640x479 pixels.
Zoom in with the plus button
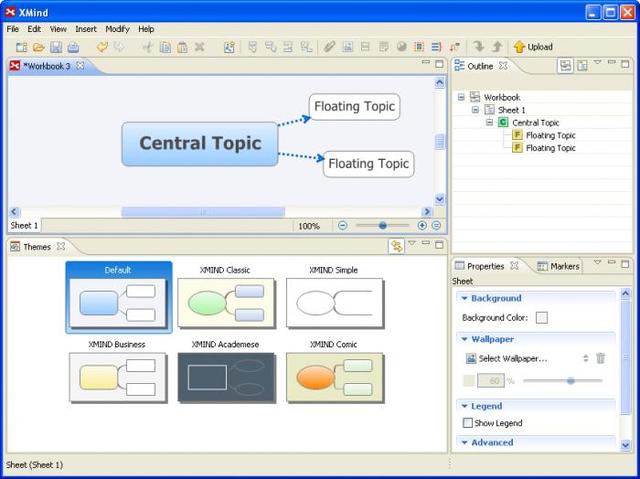[422, 225]
